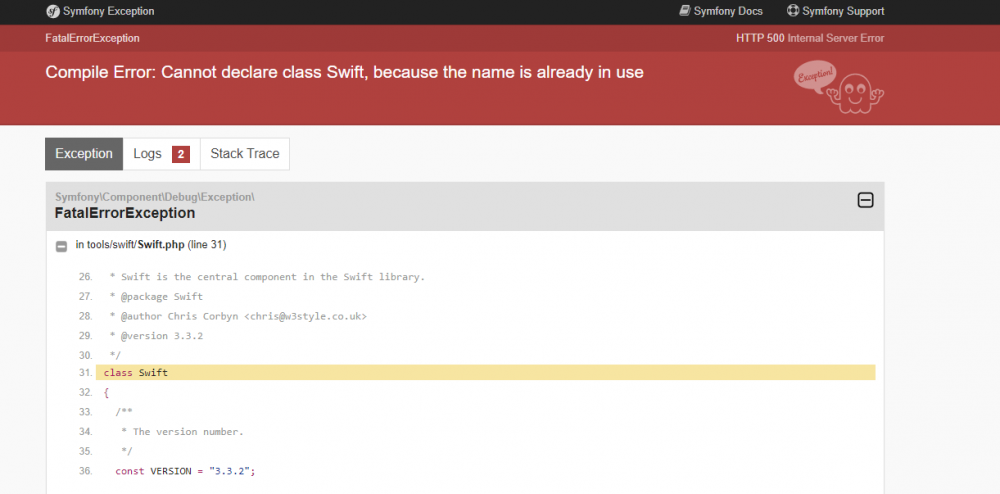Viewport: 1000px width, 494px height.
Task: Click the Symfony\Component\Debug\Exception namespace text
Action: pyautogui.click(x=155, y=196)
